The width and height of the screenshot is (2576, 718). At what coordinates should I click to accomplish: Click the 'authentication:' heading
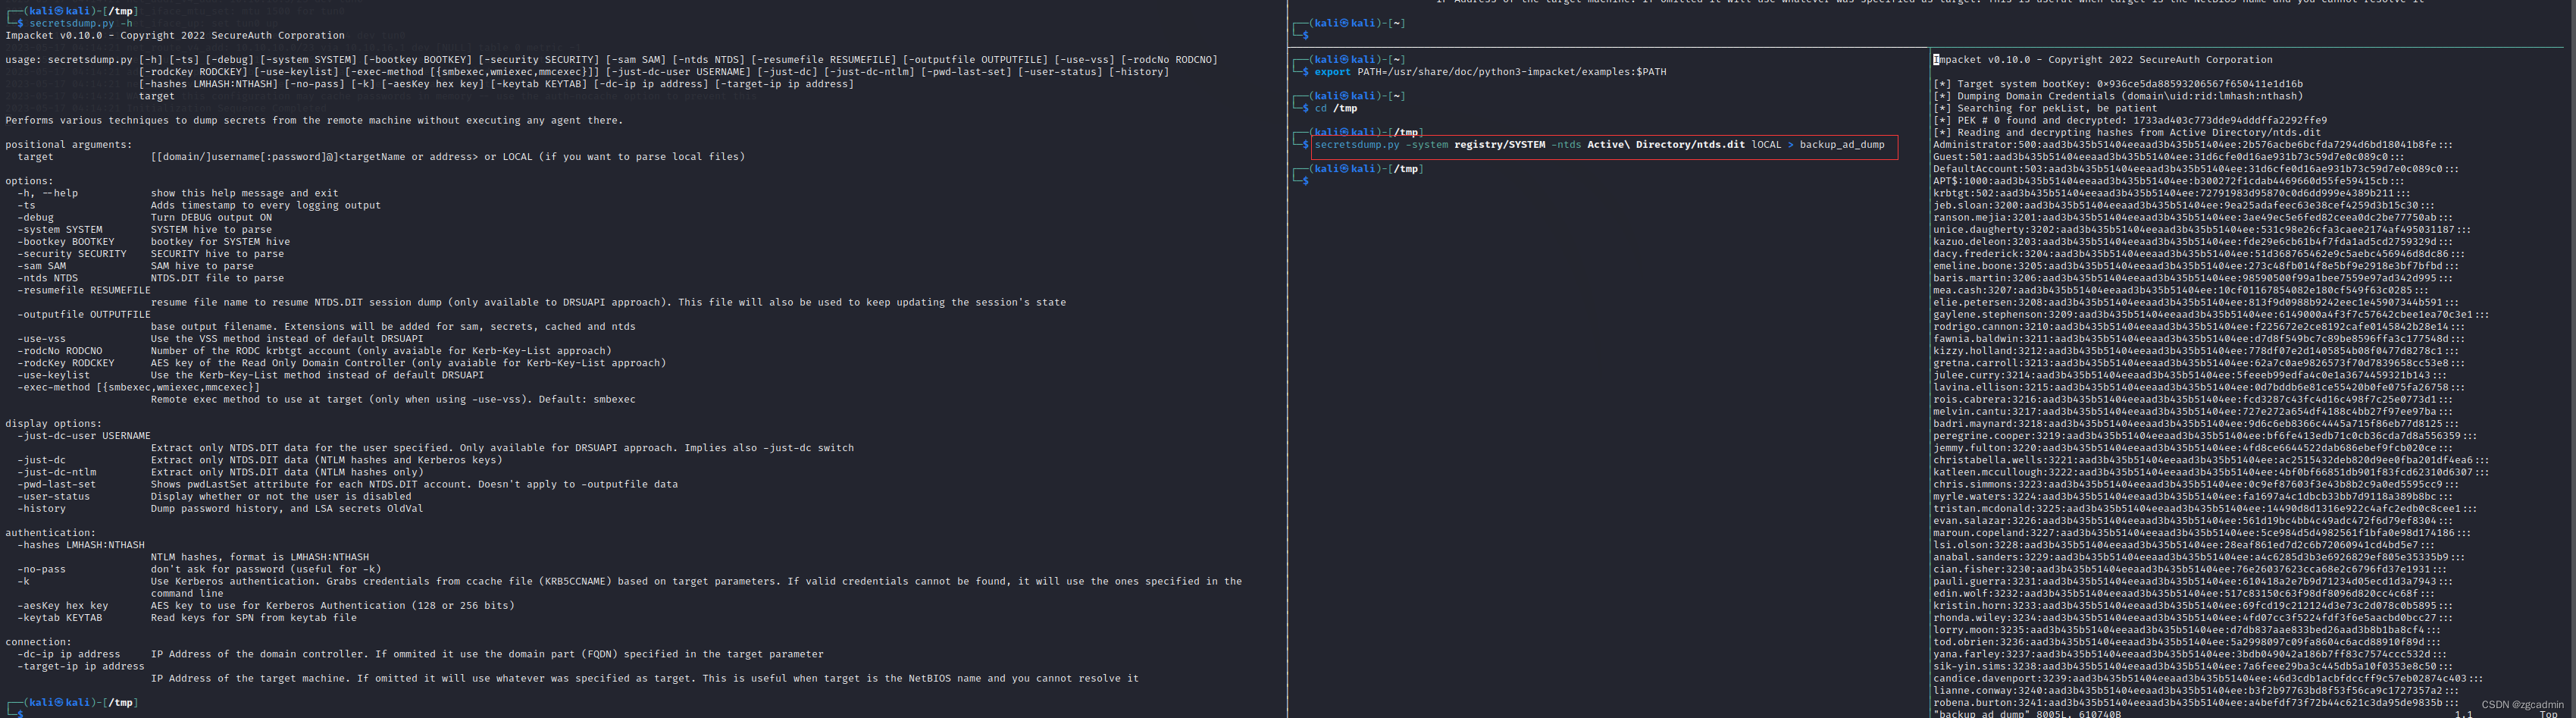click(50, 533)
